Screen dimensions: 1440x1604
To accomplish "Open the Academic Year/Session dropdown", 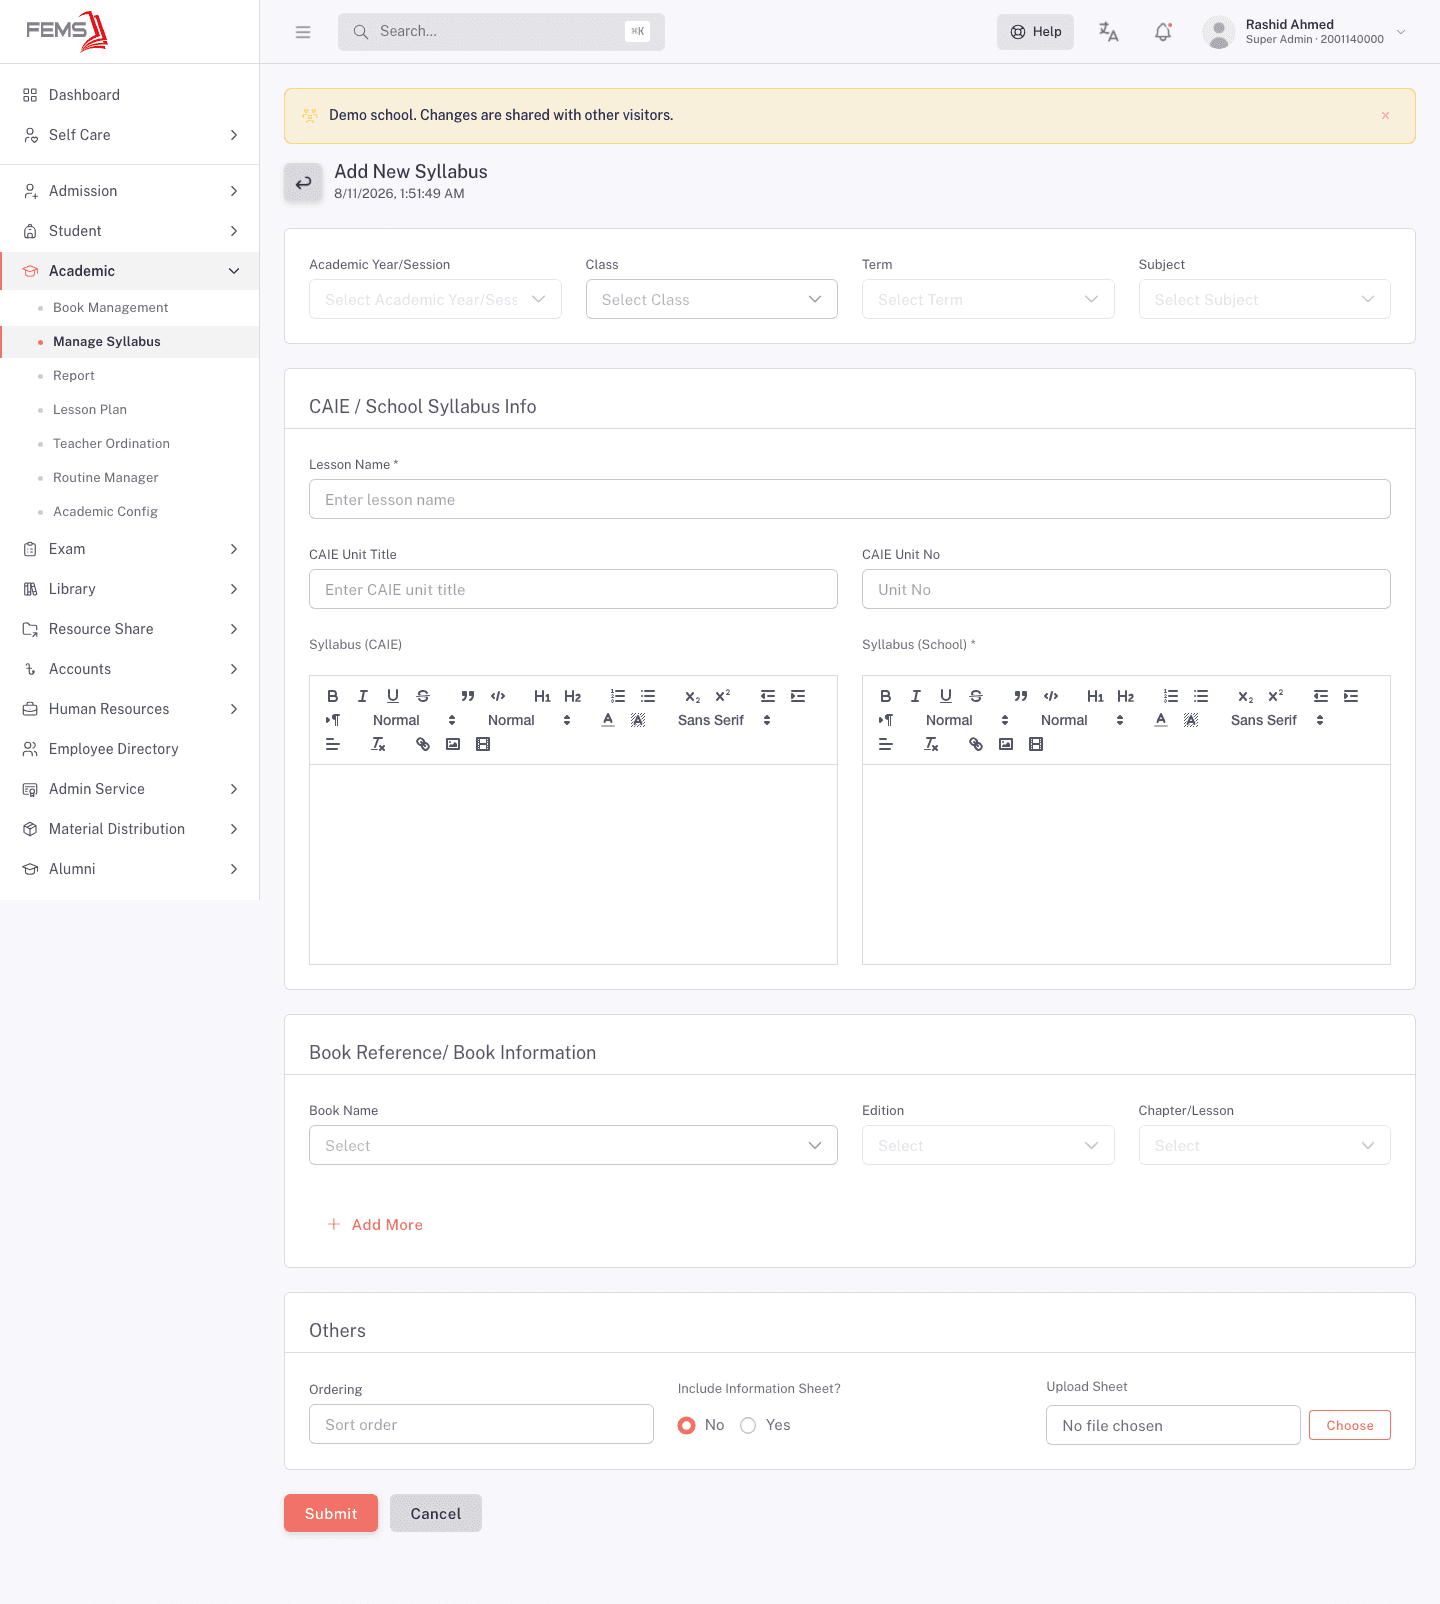I will pos(435,299).
